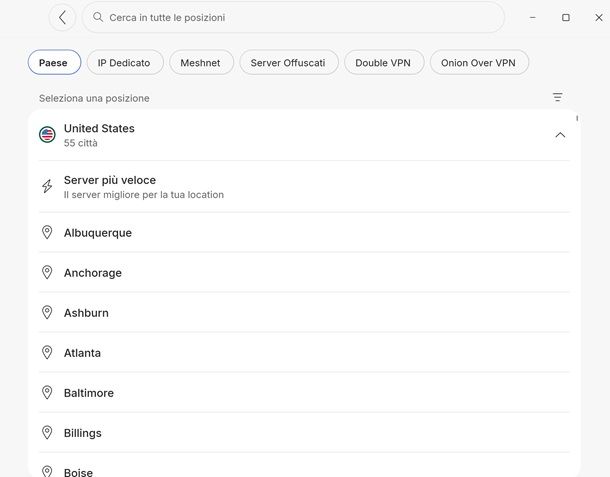
Task: Click the search all locations field
Action: [x=300, y=17]
